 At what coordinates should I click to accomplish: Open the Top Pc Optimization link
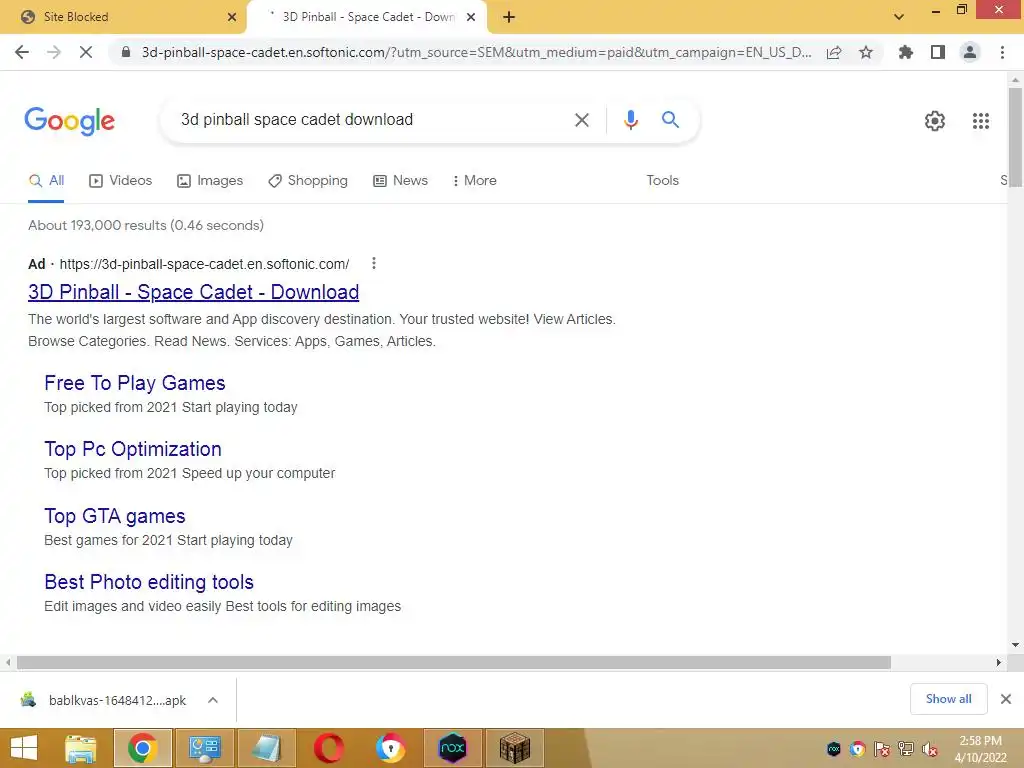coord(133,449)
